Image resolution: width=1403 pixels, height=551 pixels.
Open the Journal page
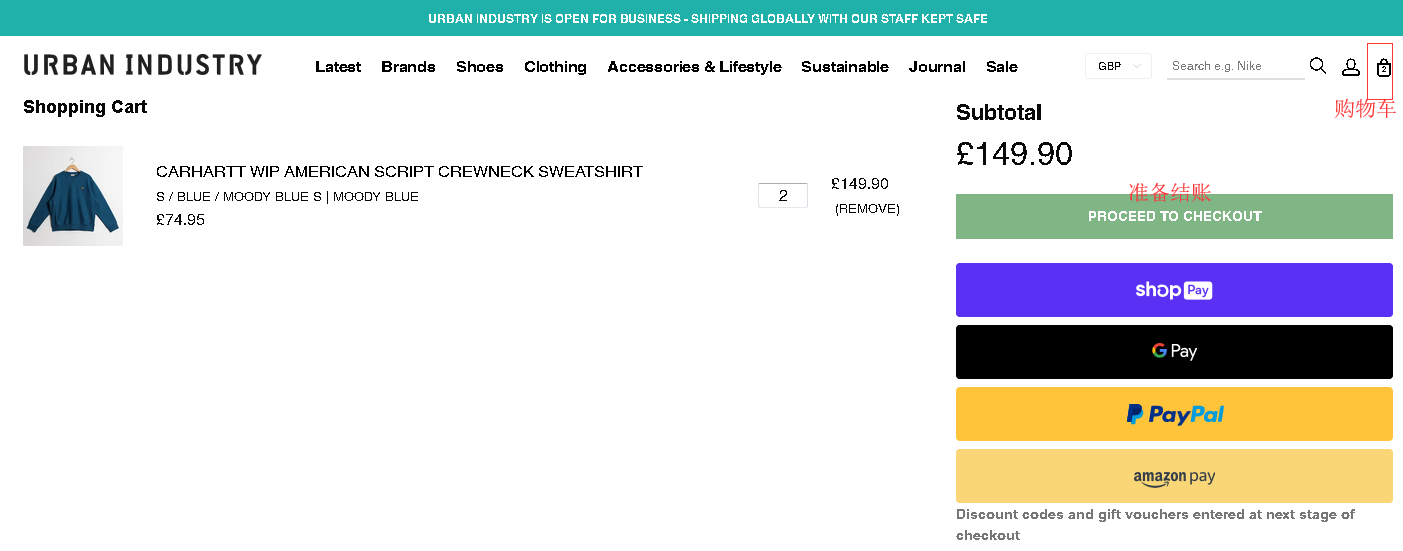point(937,67)
